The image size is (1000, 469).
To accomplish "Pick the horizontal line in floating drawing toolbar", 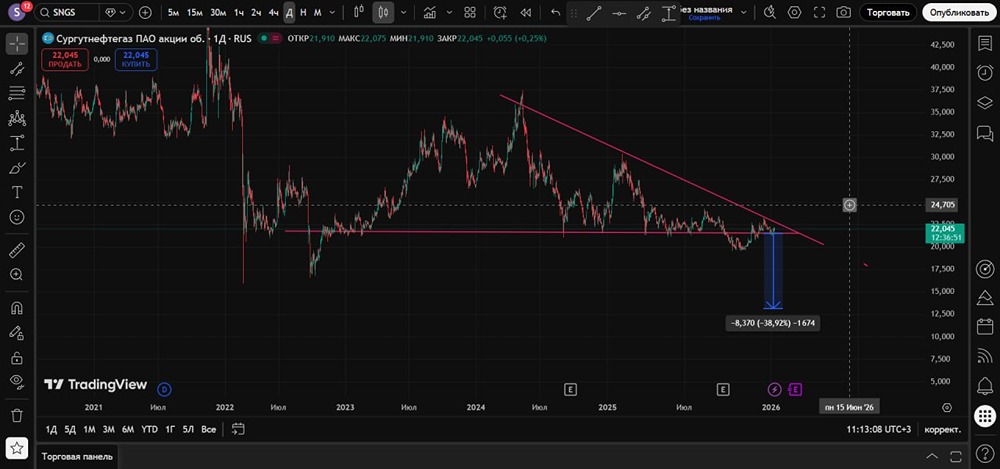I will coord(619,13).
